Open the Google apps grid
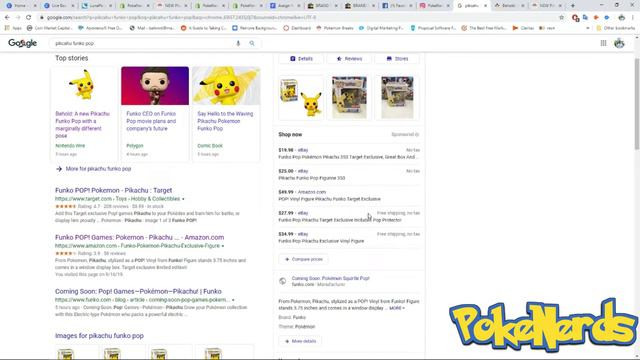The width and height of the screenshot is (640, 360). 603,43
